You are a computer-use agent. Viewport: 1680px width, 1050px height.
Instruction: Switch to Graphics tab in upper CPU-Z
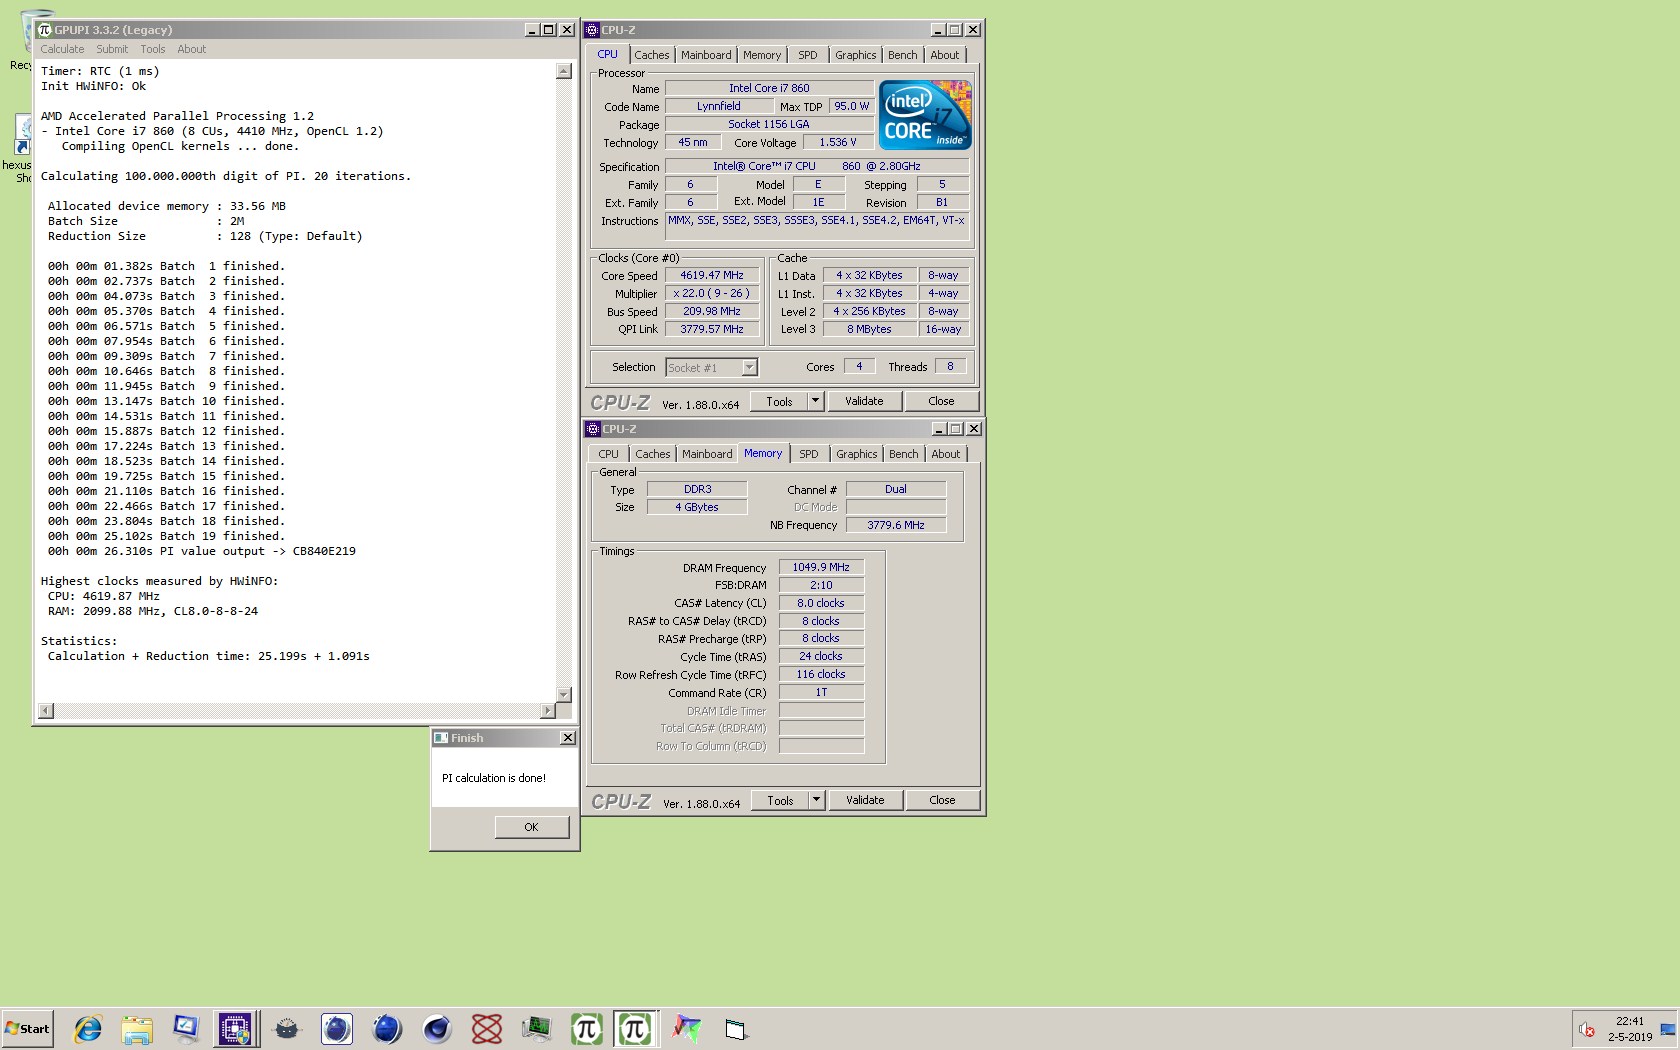(x=856, y=55)
